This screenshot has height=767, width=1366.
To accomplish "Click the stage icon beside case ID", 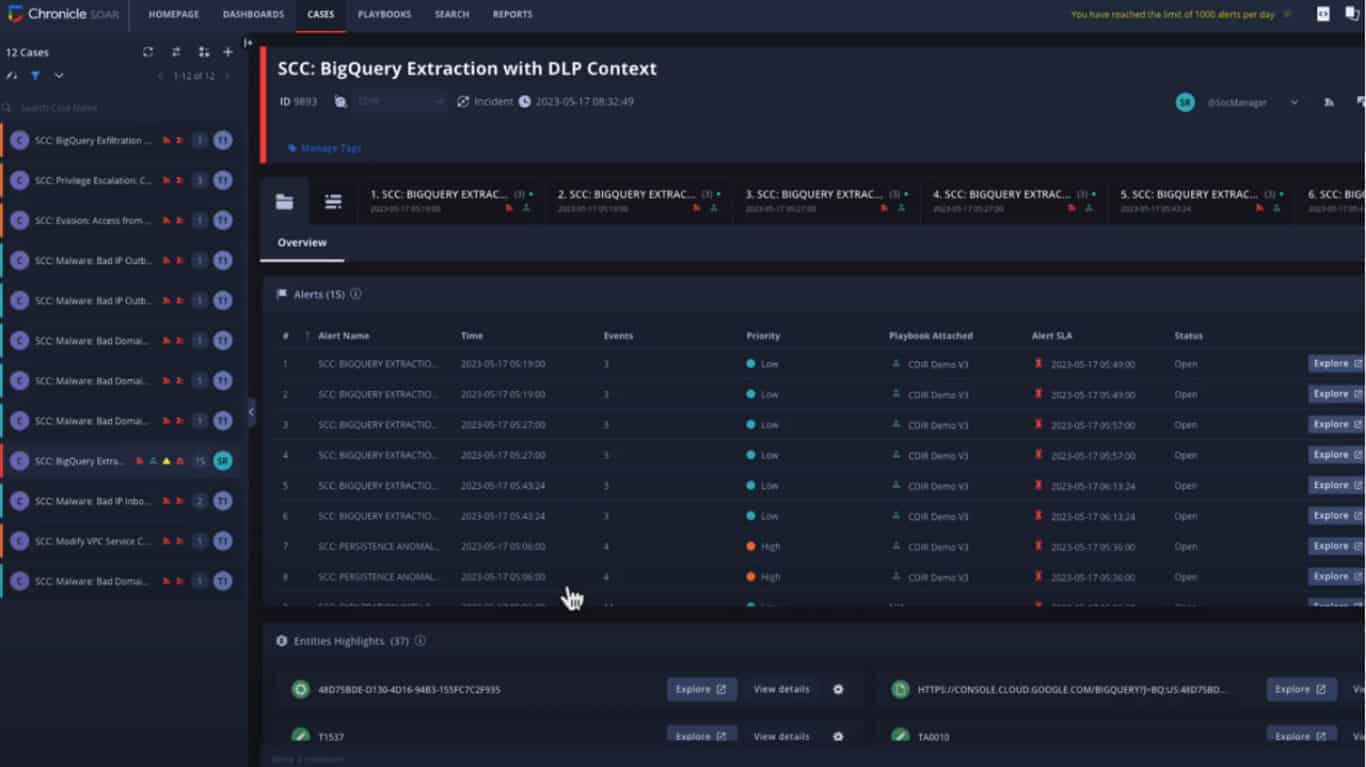I will [x=340, y=102].
